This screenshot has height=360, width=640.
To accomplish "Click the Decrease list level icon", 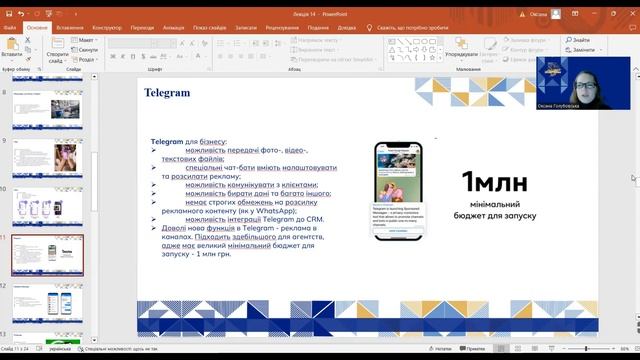I will pyautogui.click(x=256, y=43).
